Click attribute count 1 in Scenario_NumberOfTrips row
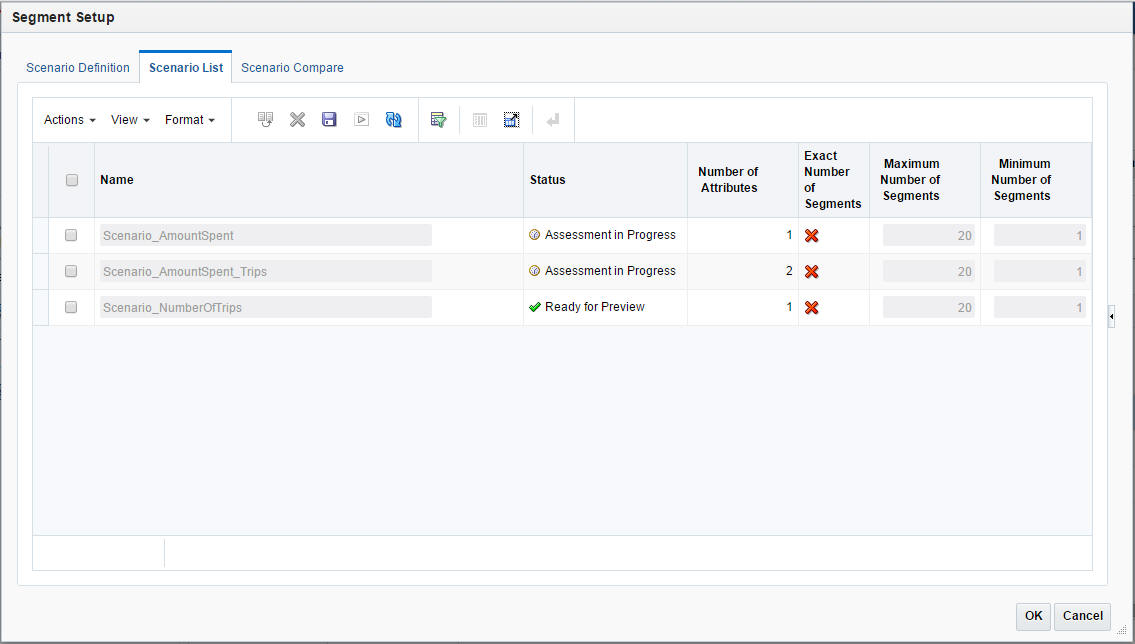This screenshot has width=1135, height=644. pyautogui.click(x=789, y=307)
